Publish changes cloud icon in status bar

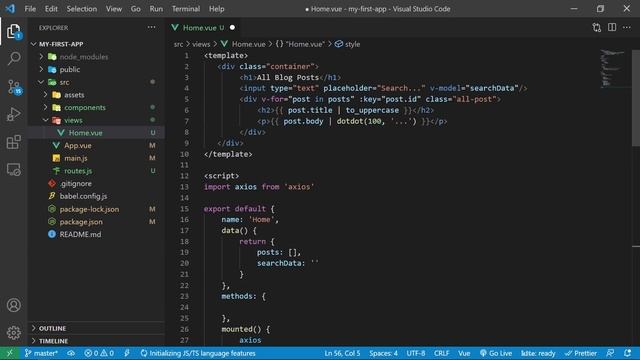click(71, 353)
